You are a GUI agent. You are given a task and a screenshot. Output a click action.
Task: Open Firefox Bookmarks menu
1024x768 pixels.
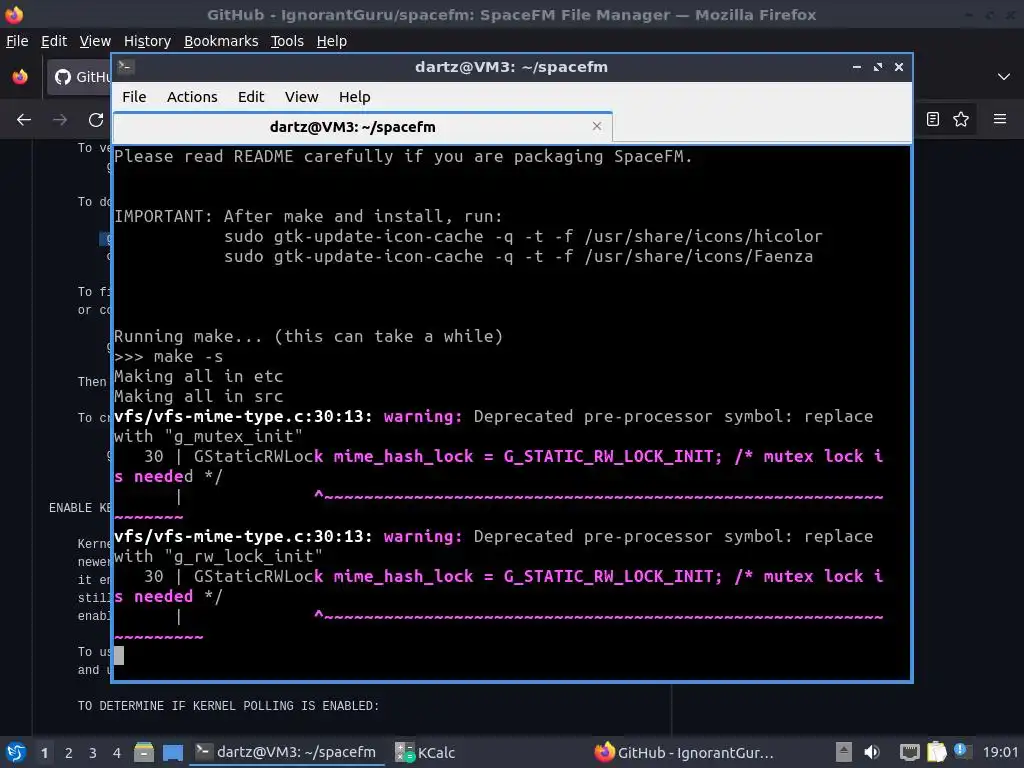[x=221, y=41]
